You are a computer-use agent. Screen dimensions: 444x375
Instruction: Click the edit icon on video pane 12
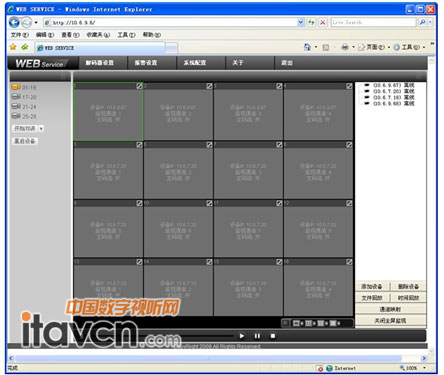(349, 203)
